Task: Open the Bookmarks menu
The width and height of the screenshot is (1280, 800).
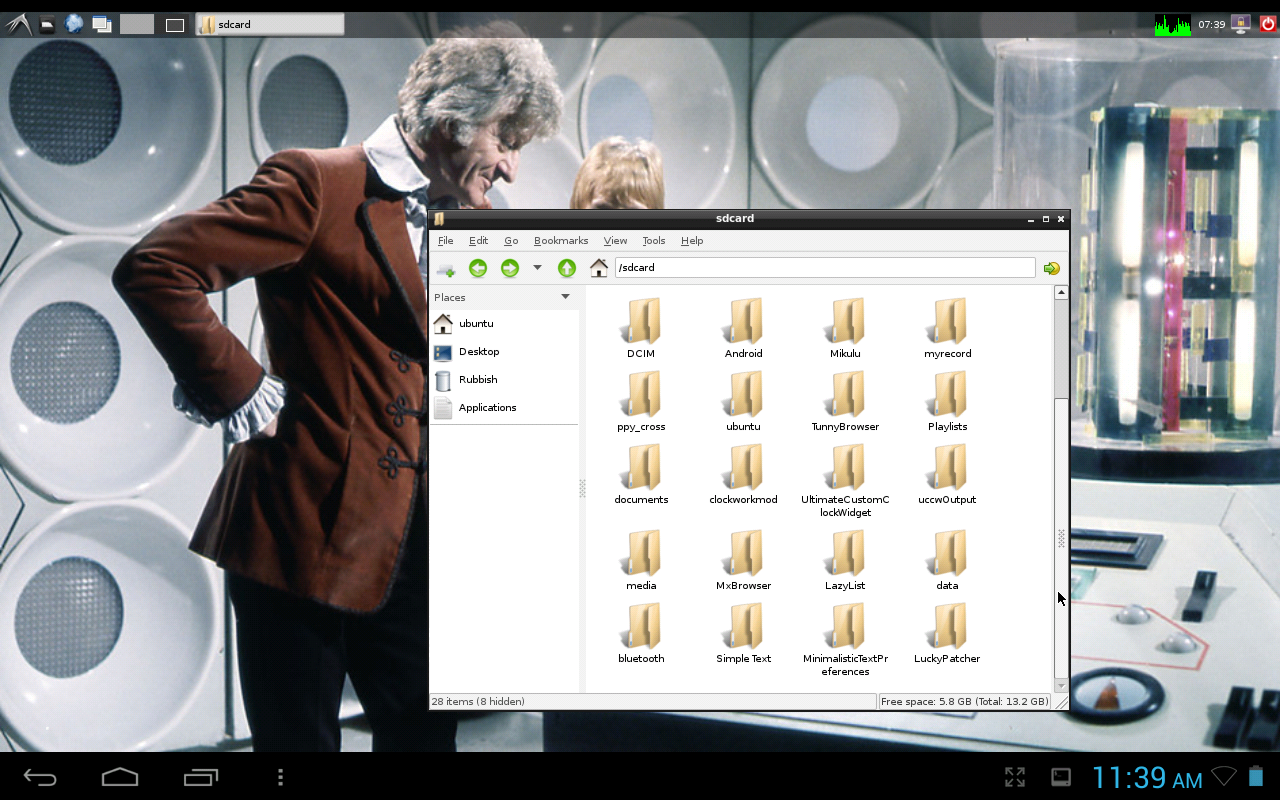Action: [561, 240]
